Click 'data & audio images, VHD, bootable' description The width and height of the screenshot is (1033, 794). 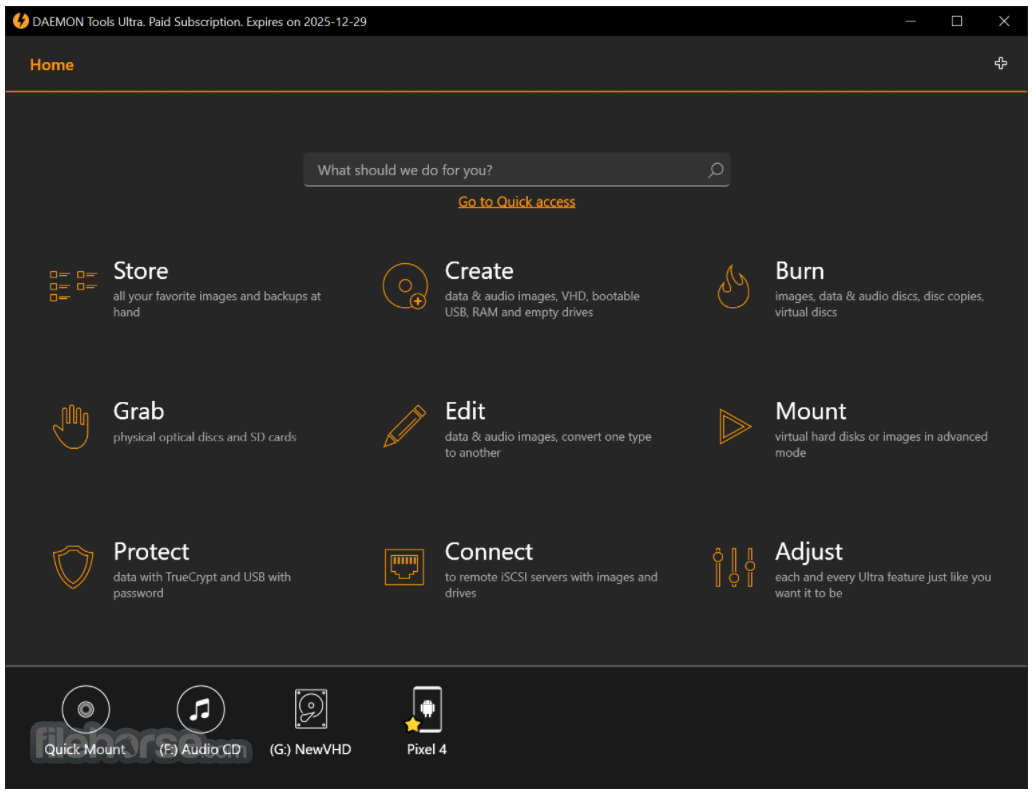click(x=542, y=304)
